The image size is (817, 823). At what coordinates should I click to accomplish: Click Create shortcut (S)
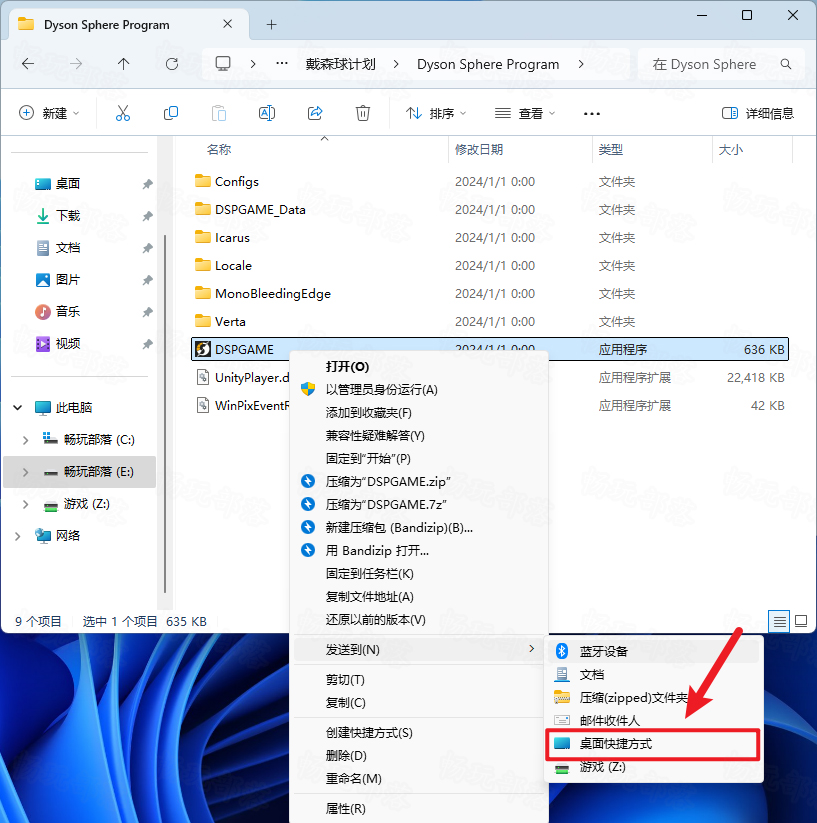(x=419, y=733)
